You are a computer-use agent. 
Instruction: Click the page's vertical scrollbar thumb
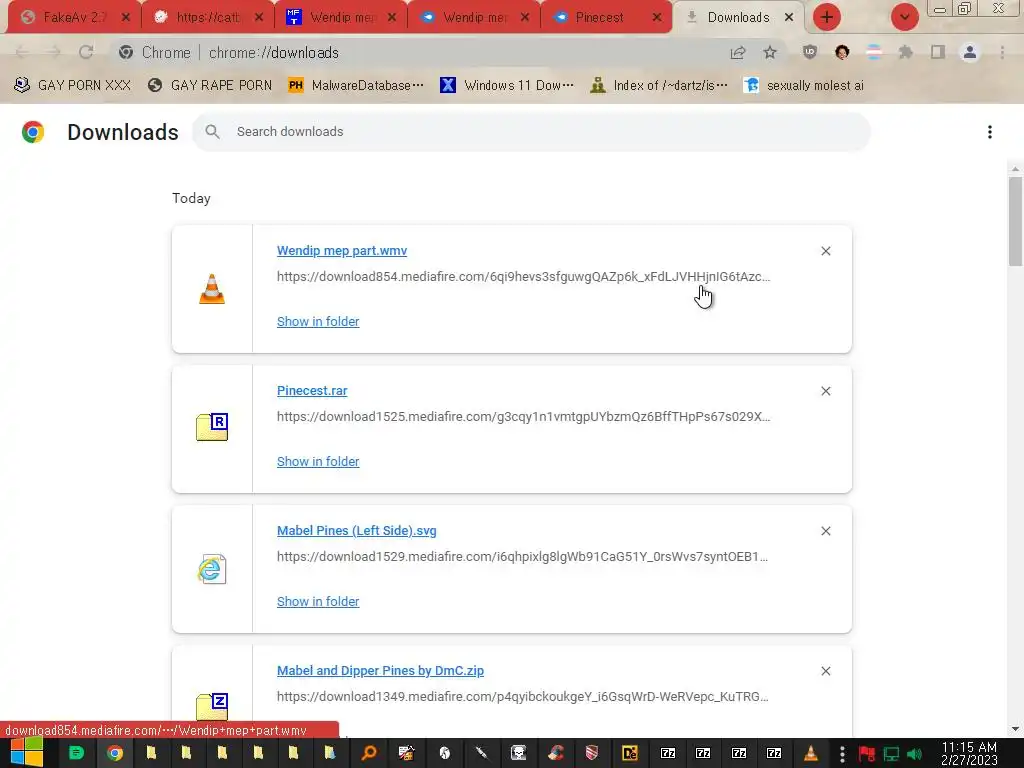(x=1015, y=221)
